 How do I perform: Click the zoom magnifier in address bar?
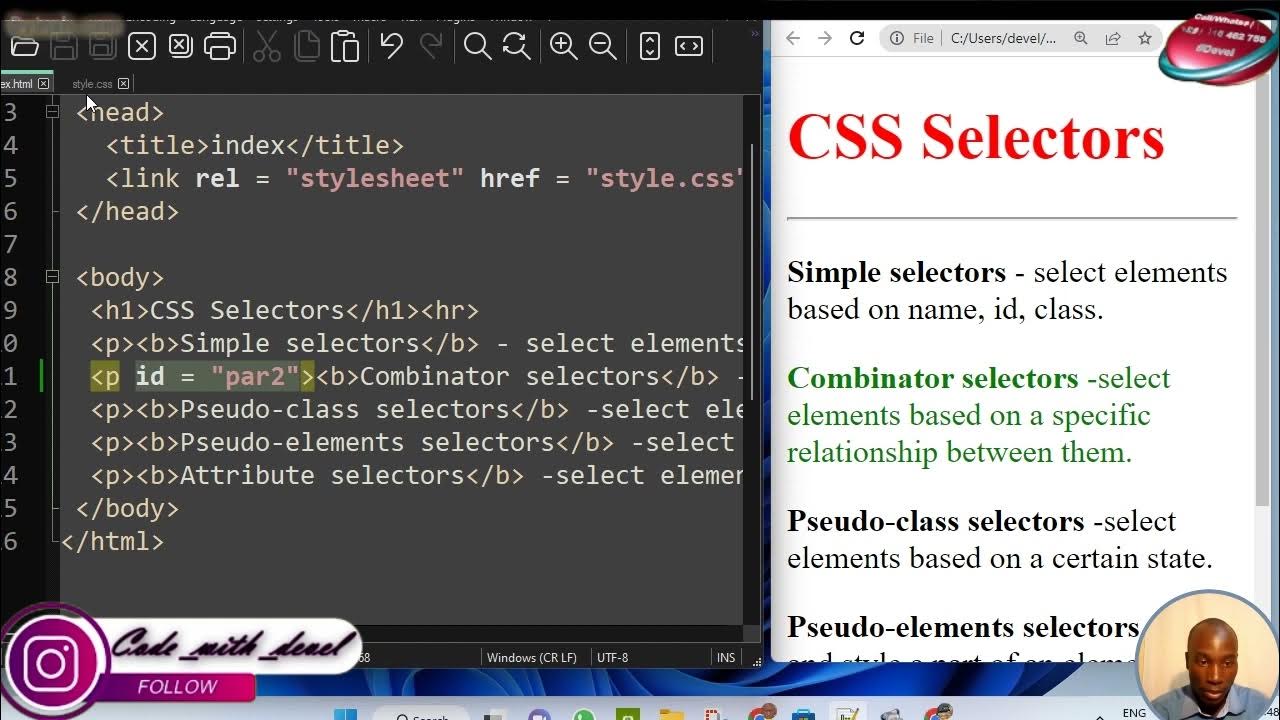[x=1081, y=38]
